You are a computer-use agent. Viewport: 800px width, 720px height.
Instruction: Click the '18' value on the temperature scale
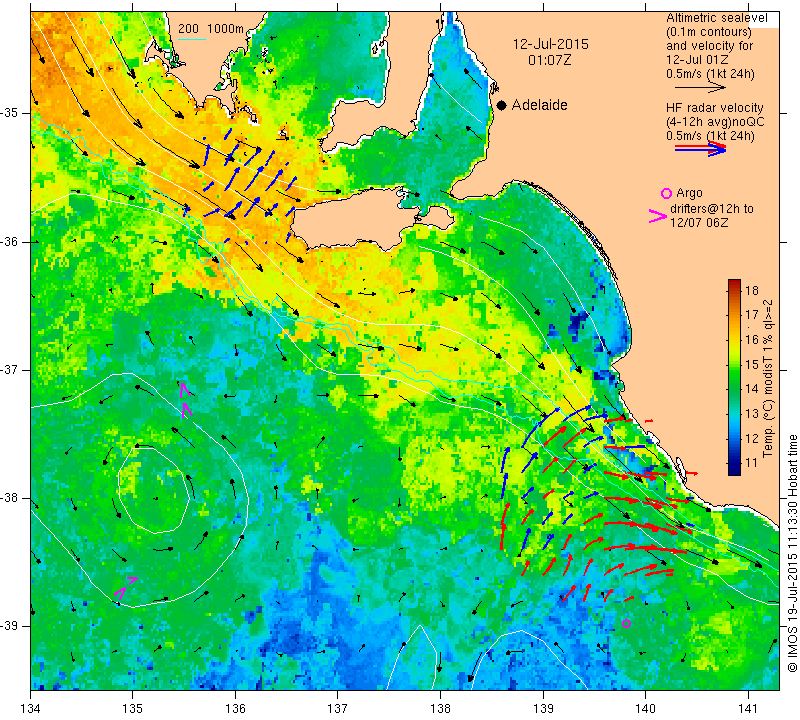point(752,291)
